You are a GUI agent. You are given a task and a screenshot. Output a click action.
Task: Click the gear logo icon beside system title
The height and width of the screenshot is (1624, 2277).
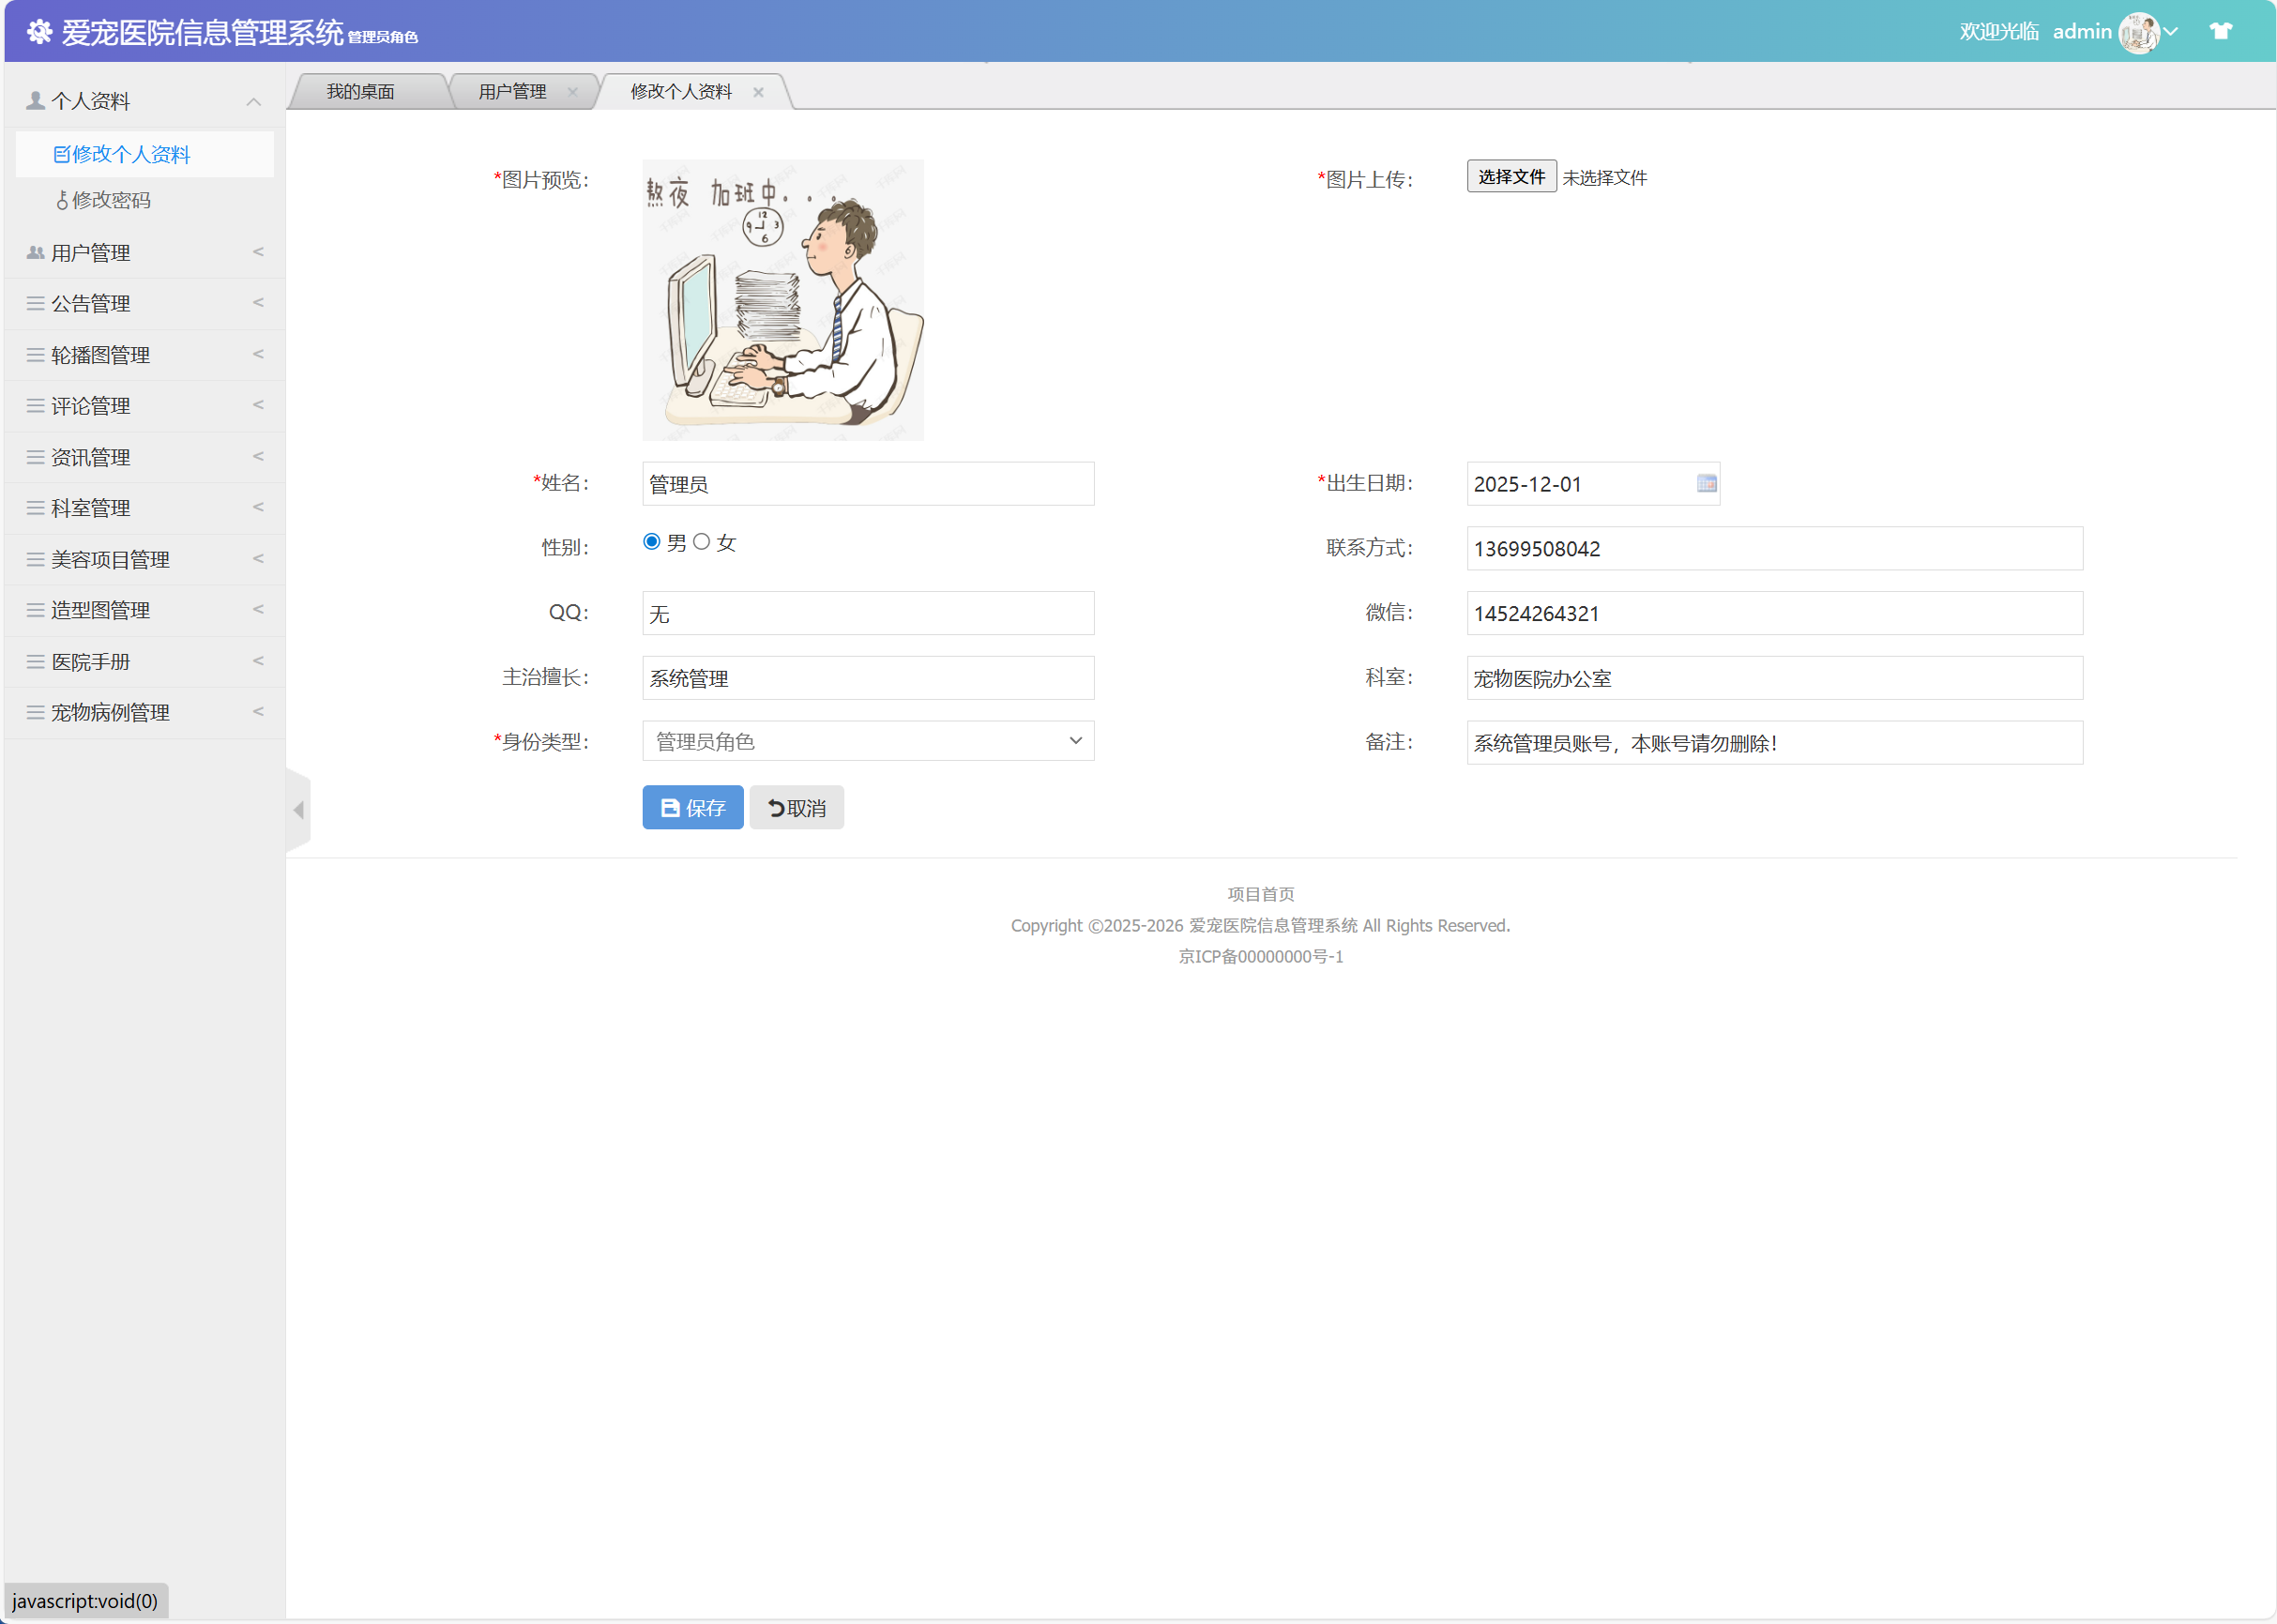(x=40, y=31)
